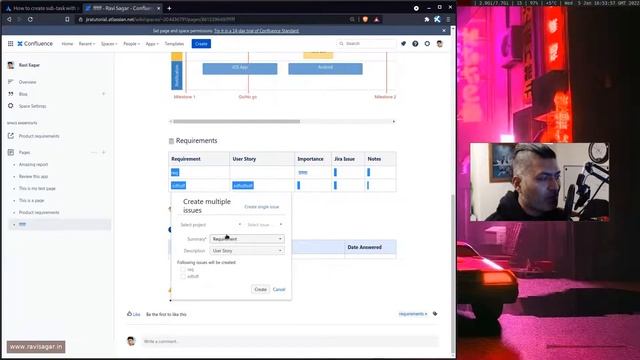Click the Like link below the page
The image size is (640, 360).
click(x=137, y=314)
